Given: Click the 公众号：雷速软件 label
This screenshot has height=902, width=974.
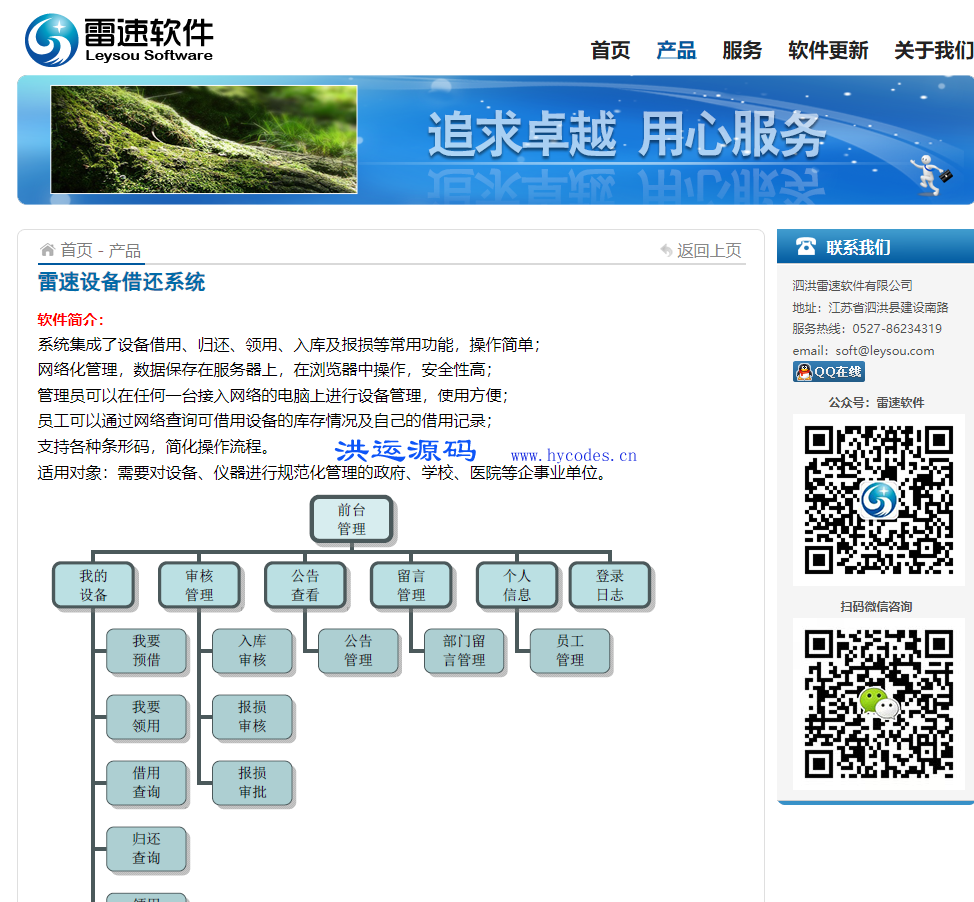Looking at the screenshot, I should 876,403.
